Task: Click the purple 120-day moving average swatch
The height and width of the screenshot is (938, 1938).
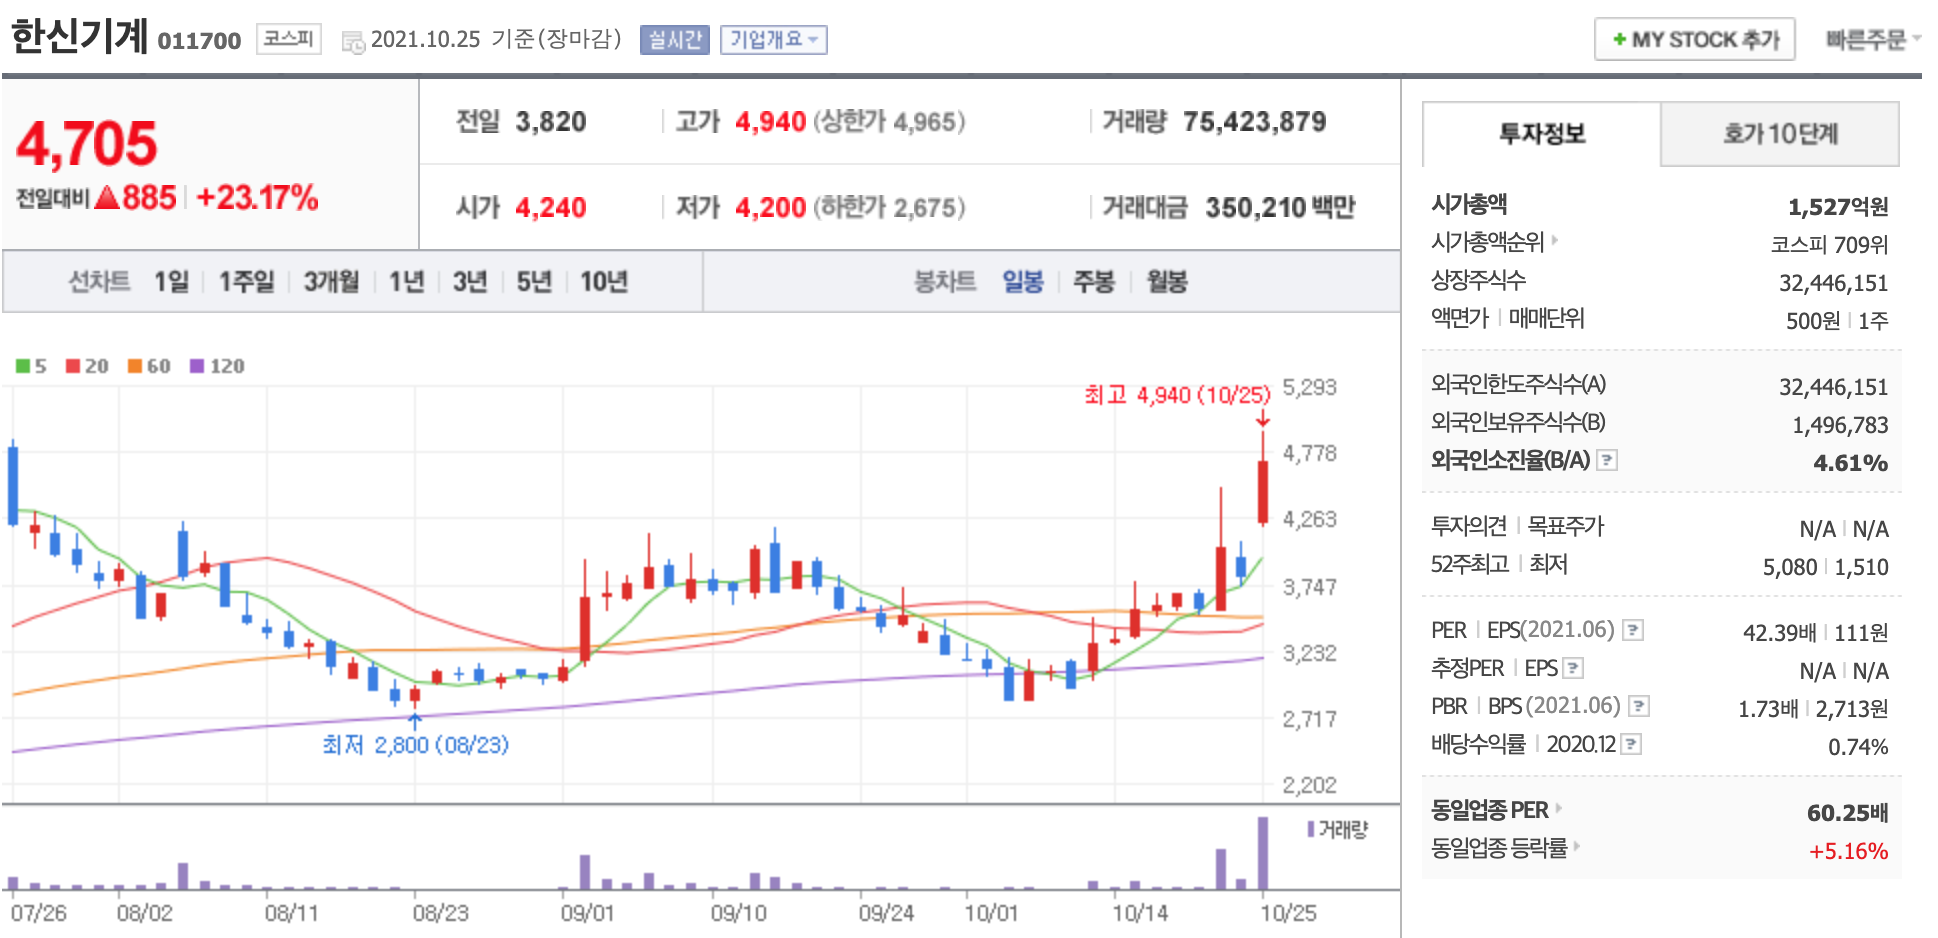Action: [x=197, y=366]
